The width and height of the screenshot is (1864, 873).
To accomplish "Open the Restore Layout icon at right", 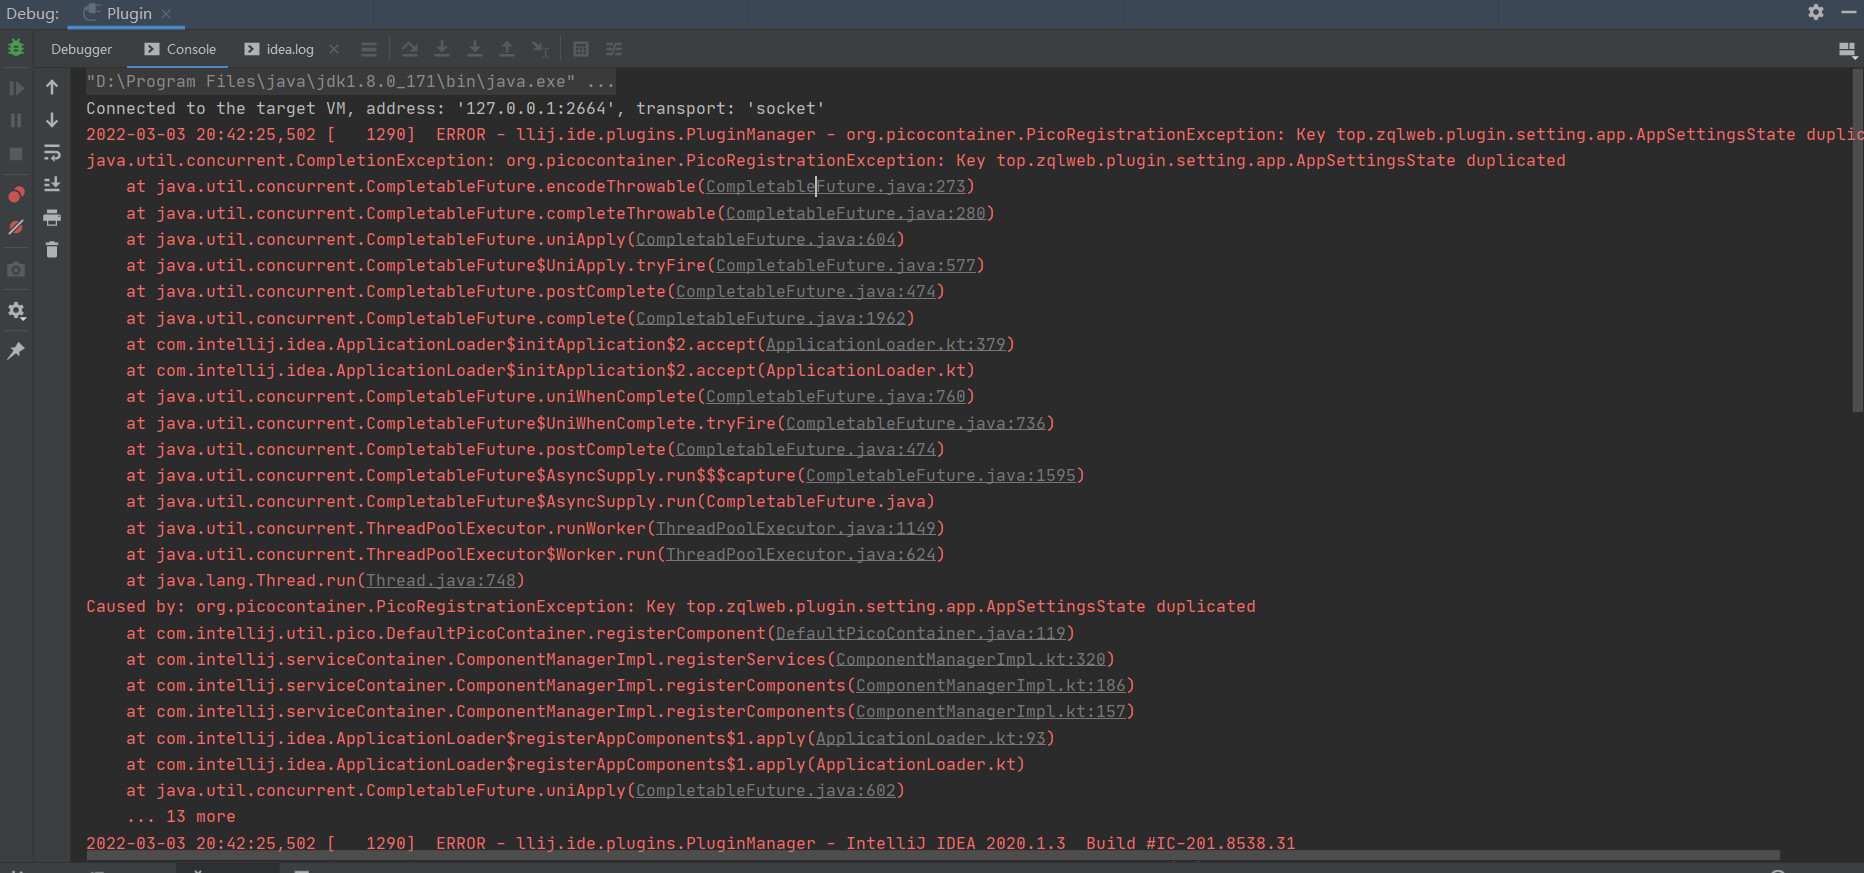I will coord(1847,49).
